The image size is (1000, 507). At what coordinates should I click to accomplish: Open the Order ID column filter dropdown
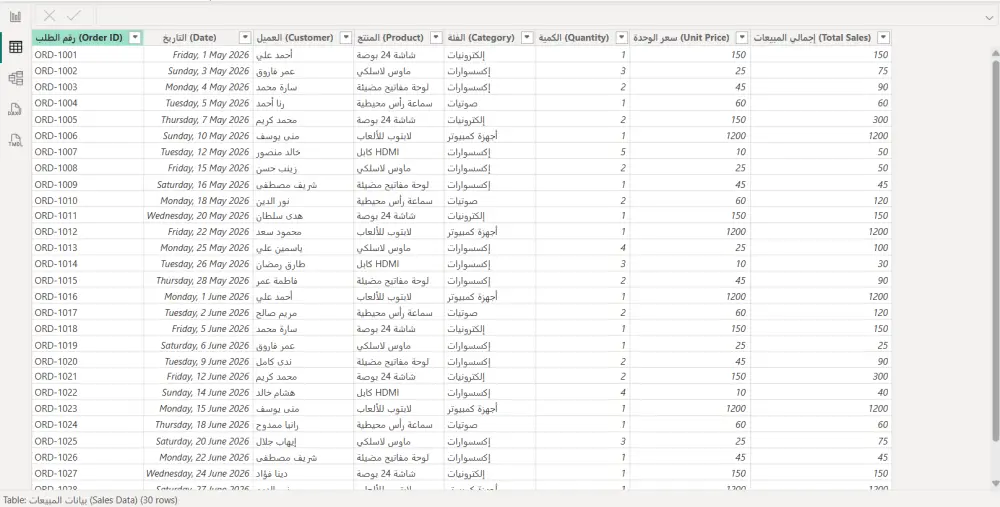point(135,38)
